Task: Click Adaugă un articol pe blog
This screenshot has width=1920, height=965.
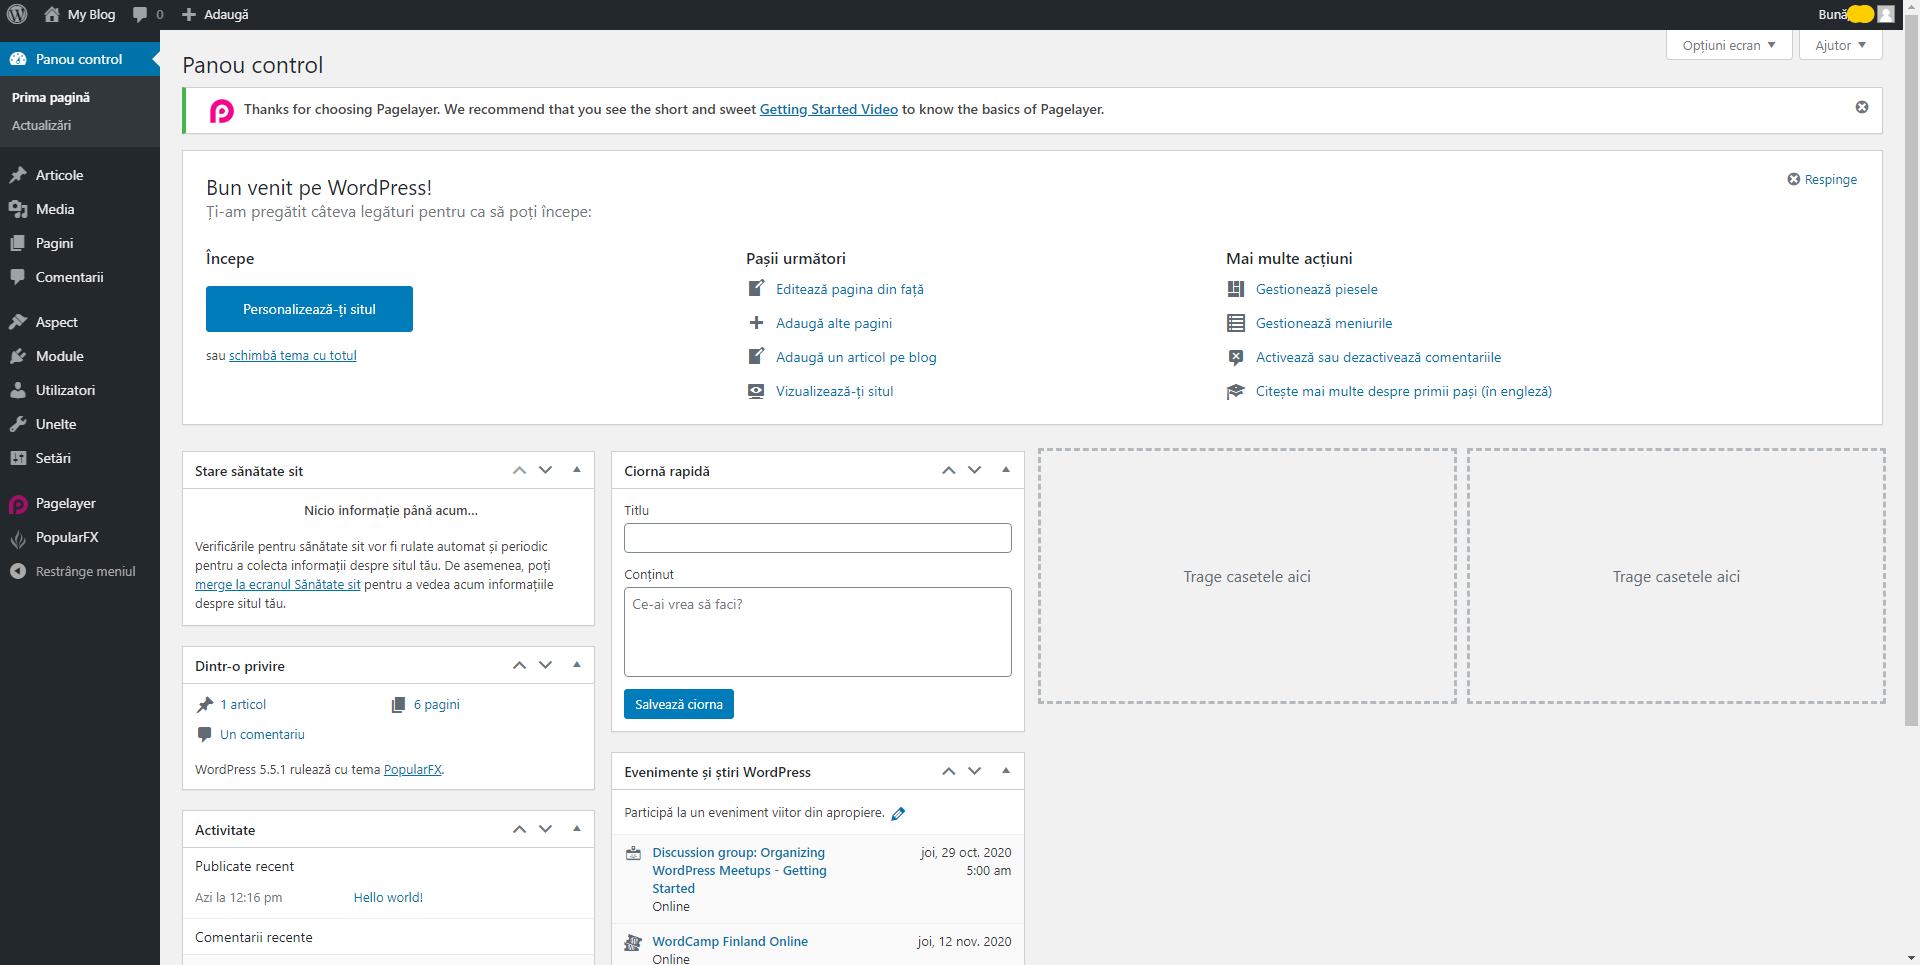Action: coord(856,357)
